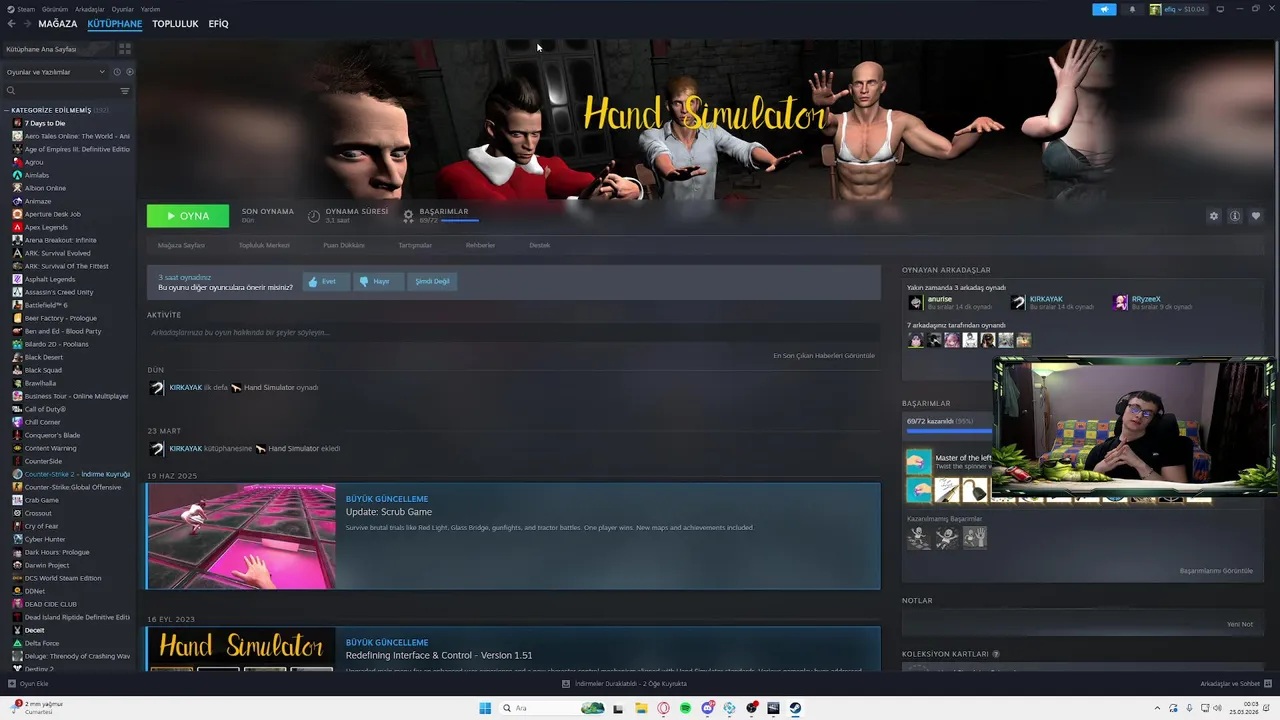Screen dimensions: 1280x720
Task: Open advanced filter options icon
Action: [x=125, y=91]
